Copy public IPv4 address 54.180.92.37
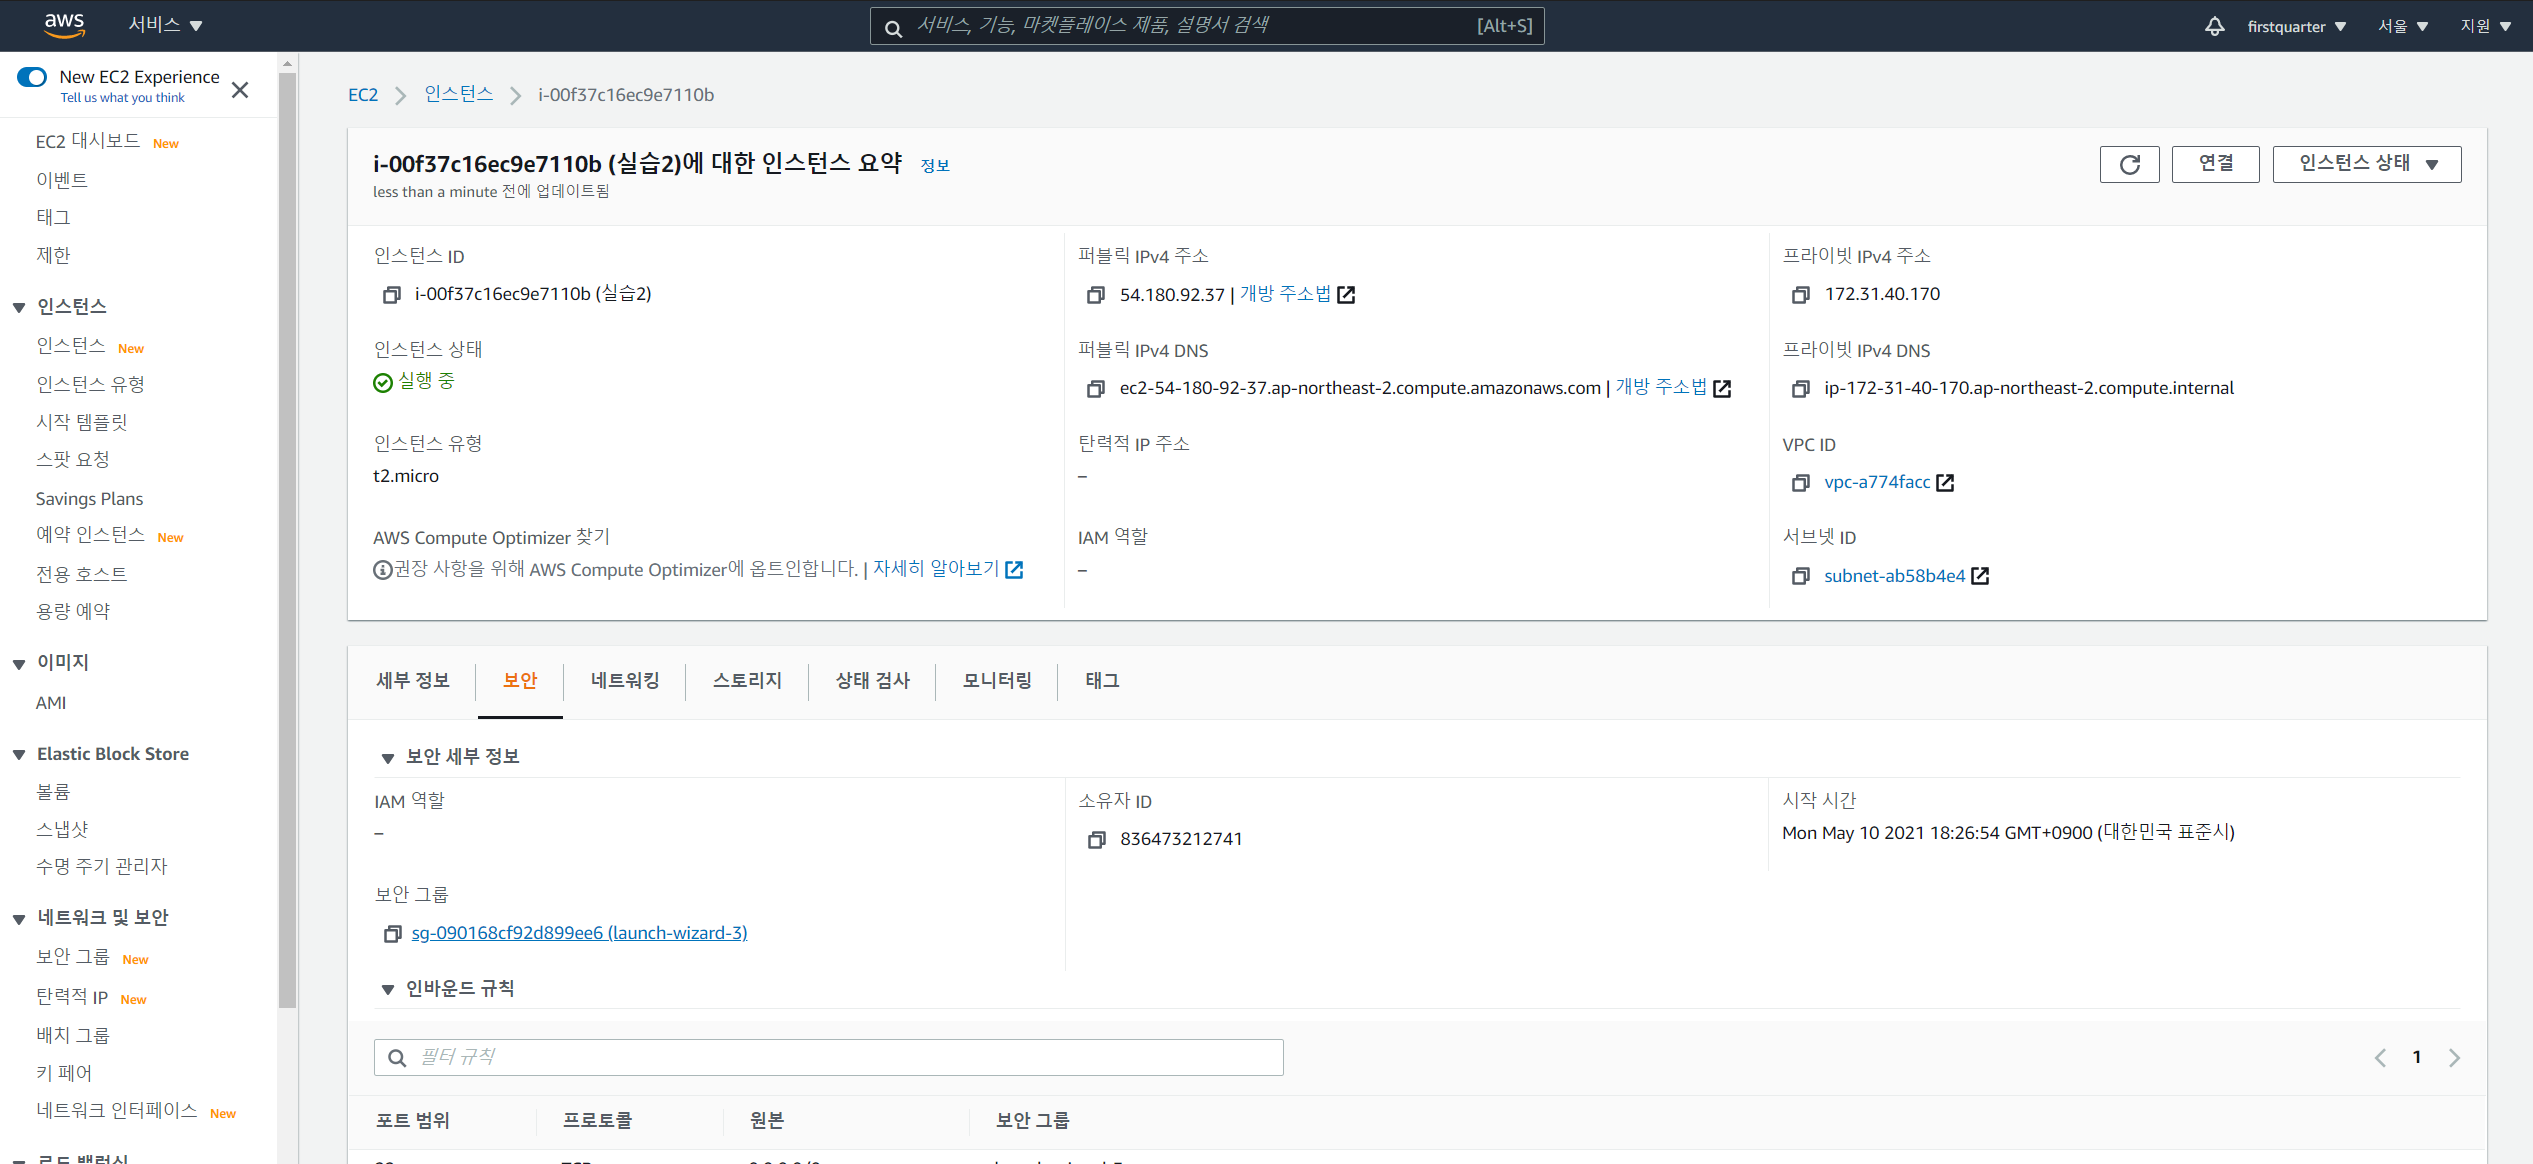The width and height of the screenshot is (2533, 1164). (x=1096, y=295)
